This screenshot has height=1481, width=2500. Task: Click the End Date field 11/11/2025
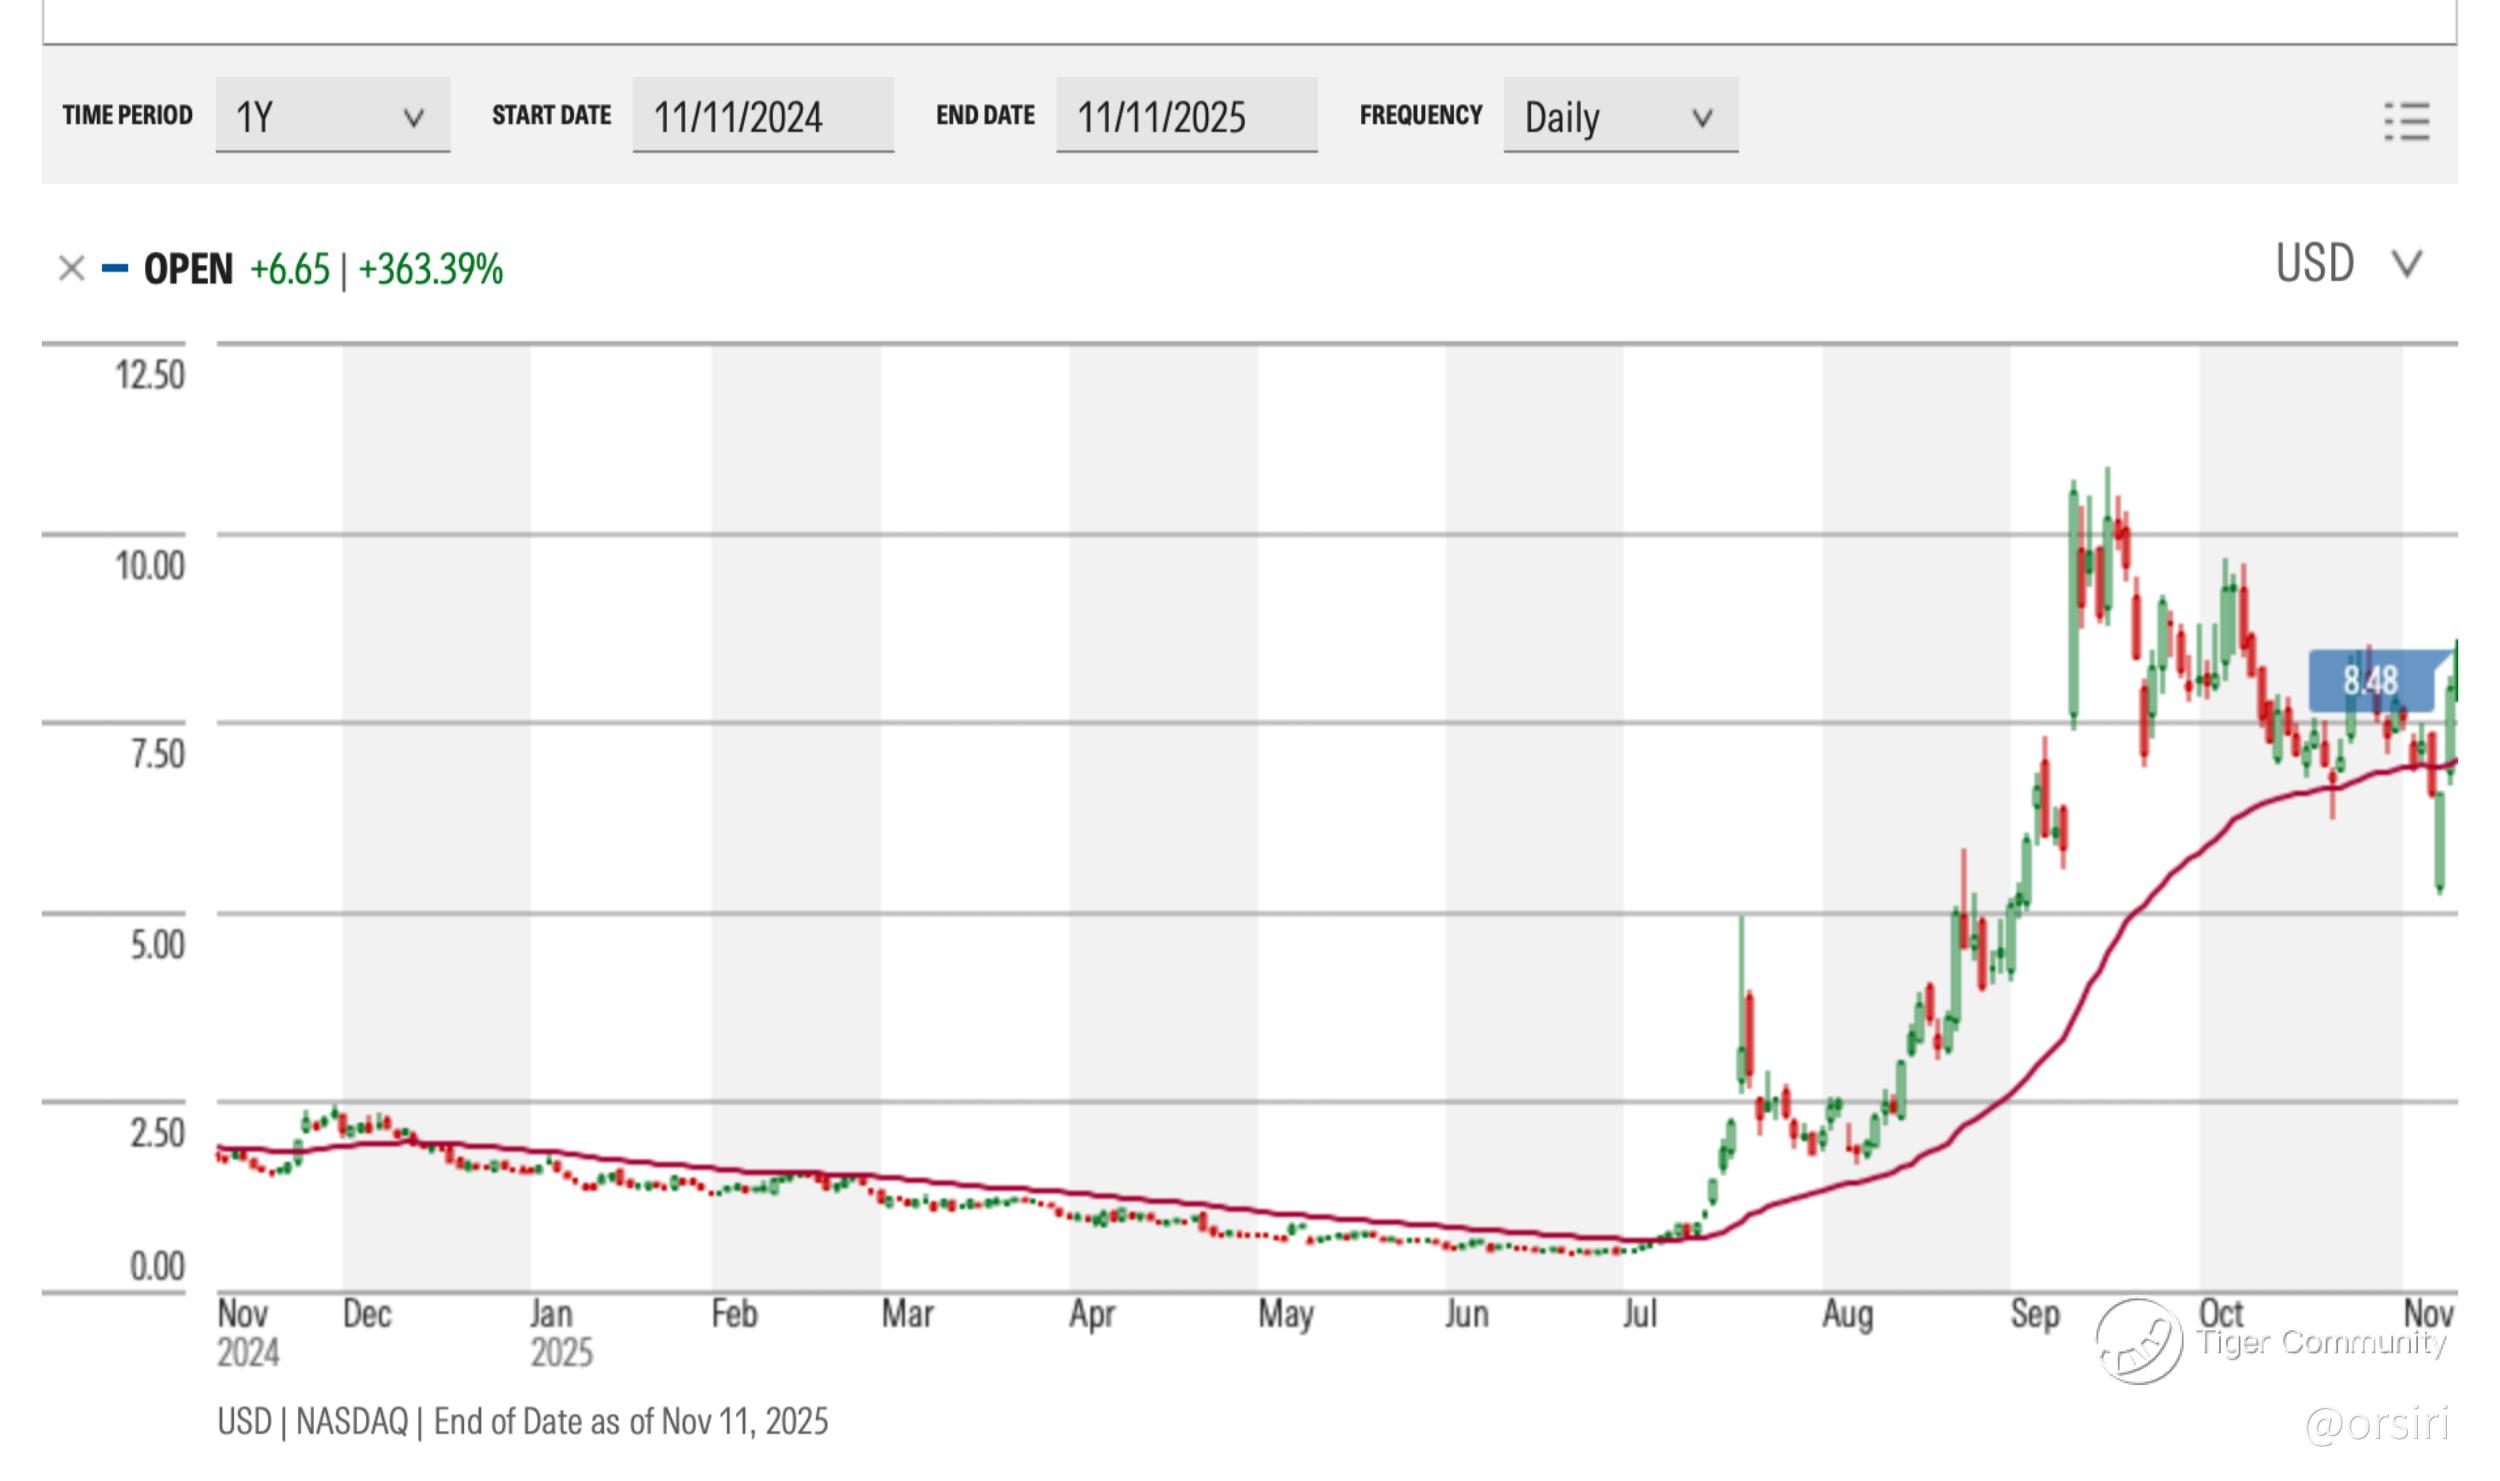[1186, 116]
